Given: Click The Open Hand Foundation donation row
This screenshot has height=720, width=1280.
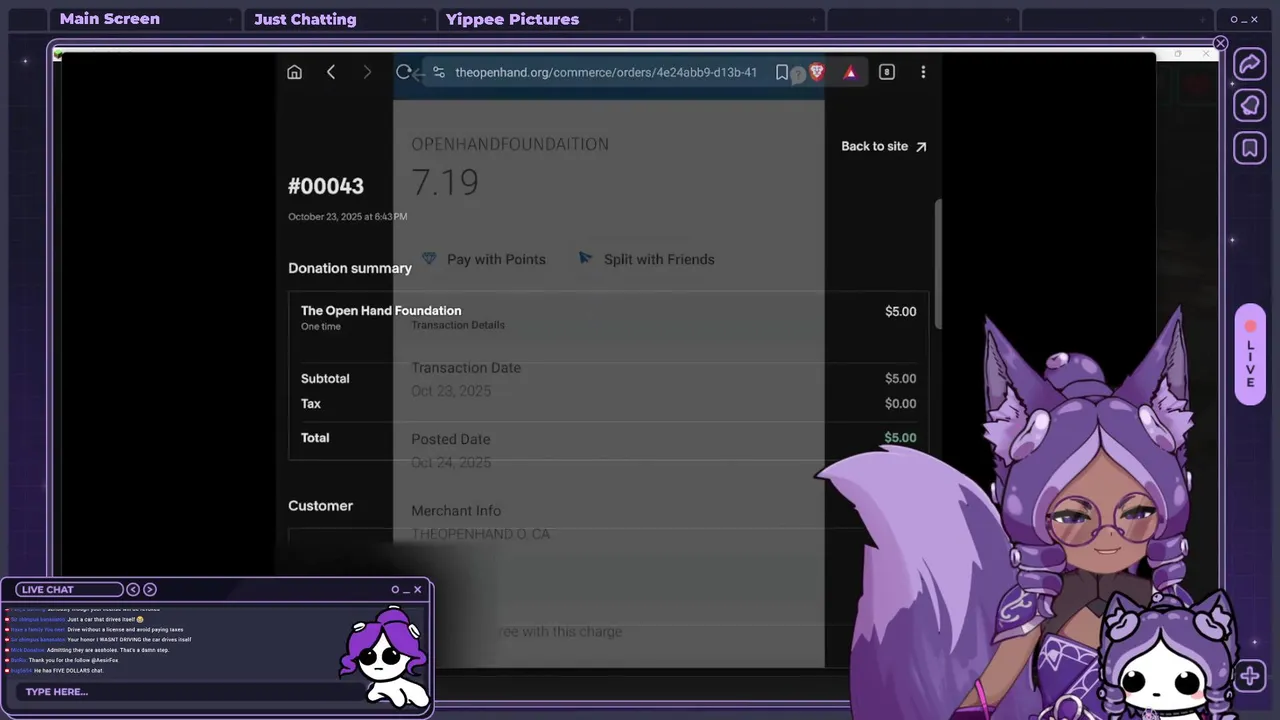Looking at the screenshot, I should pos(608,317).
